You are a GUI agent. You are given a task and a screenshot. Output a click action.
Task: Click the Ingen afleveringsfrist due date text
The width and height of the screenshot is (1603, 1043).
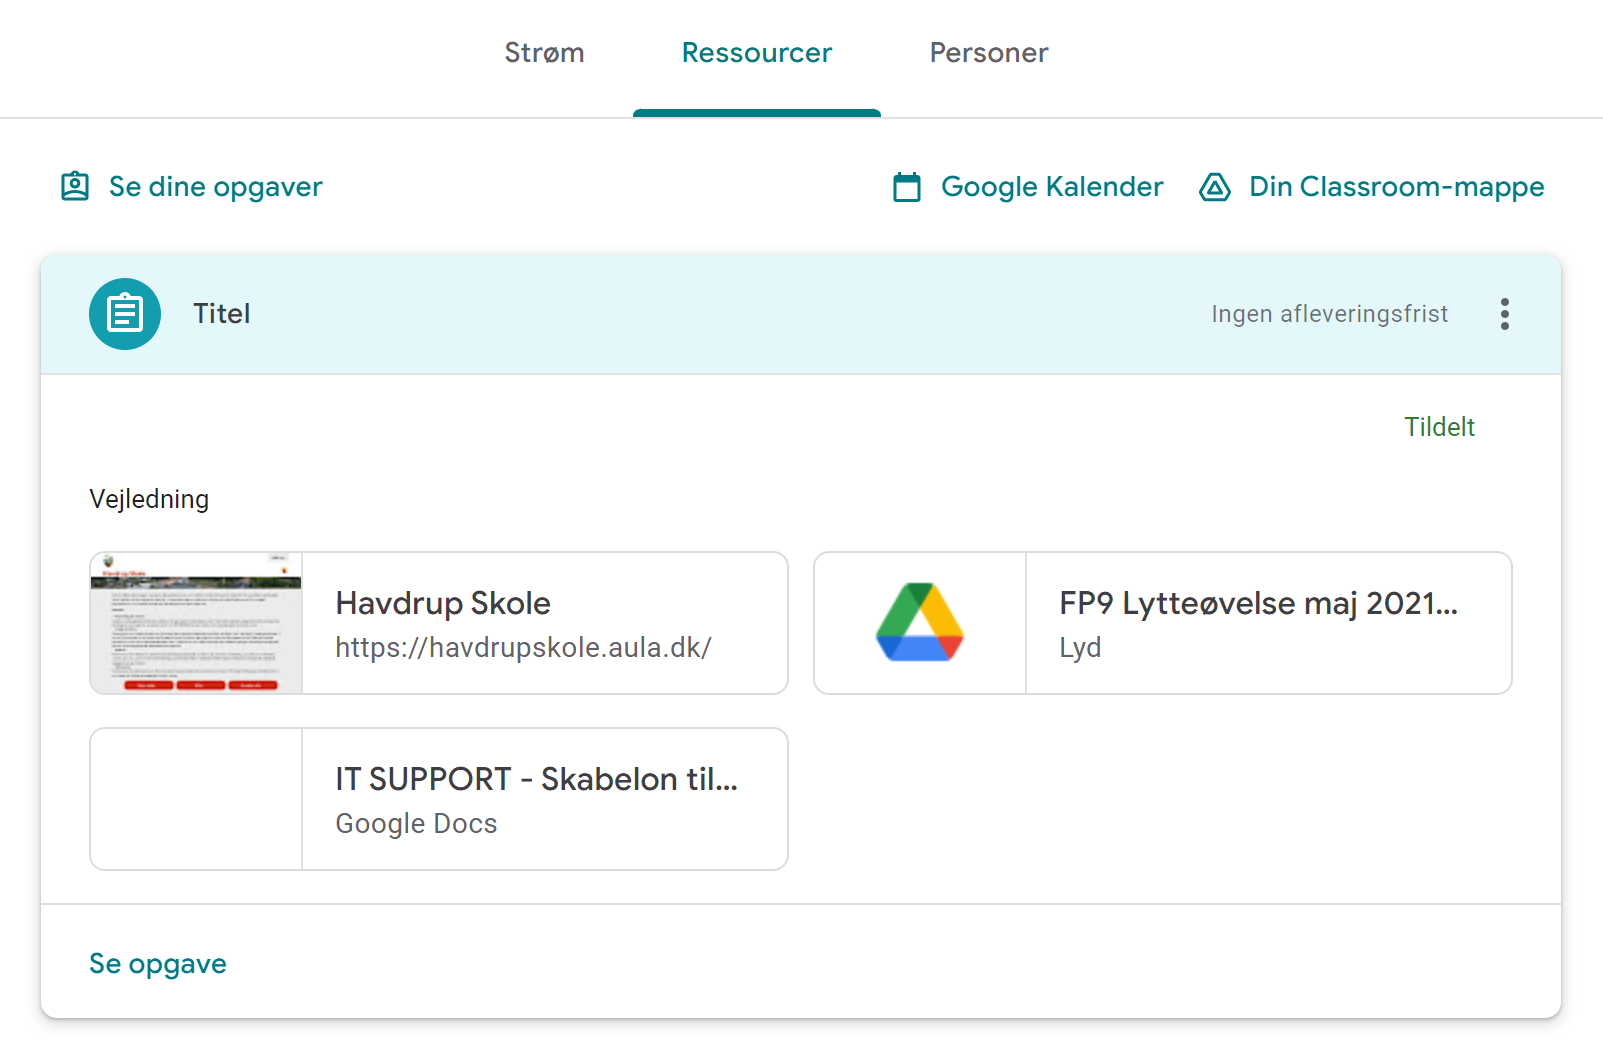click(1329, 314)
